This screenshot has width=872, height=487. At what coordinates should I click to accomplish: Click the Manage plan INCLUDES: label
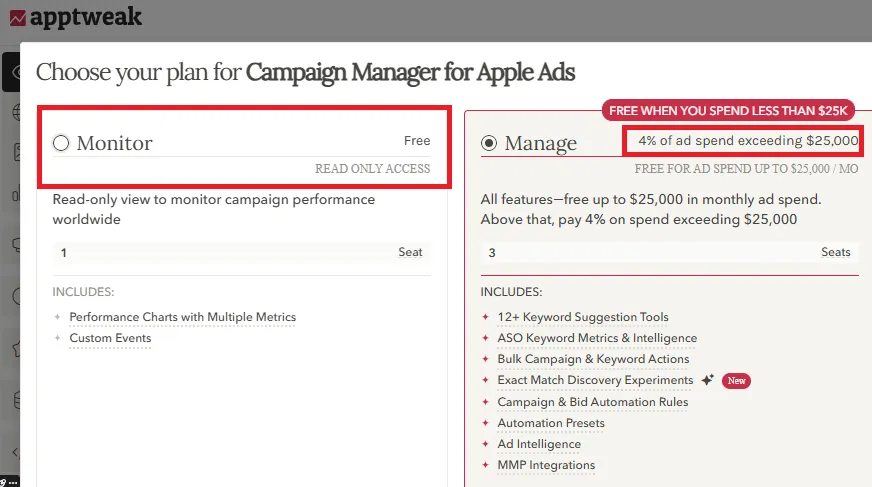511,292
